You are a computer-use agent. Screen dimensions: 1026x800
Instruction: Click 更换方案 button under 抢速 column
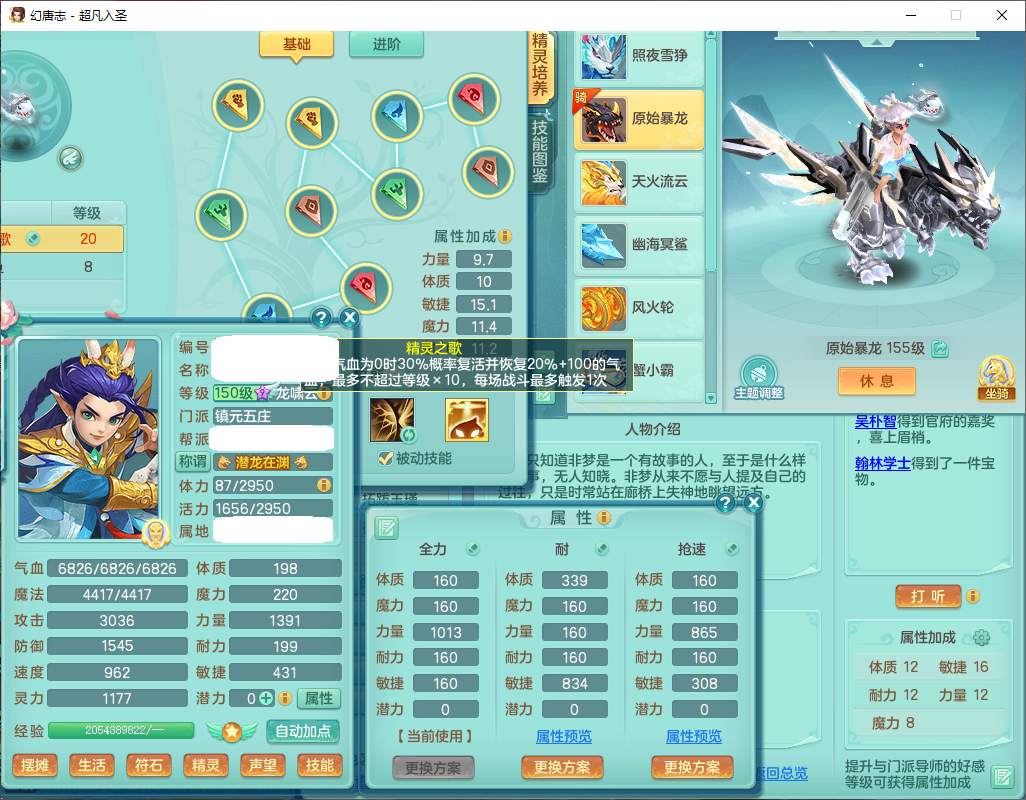point(693,767)
